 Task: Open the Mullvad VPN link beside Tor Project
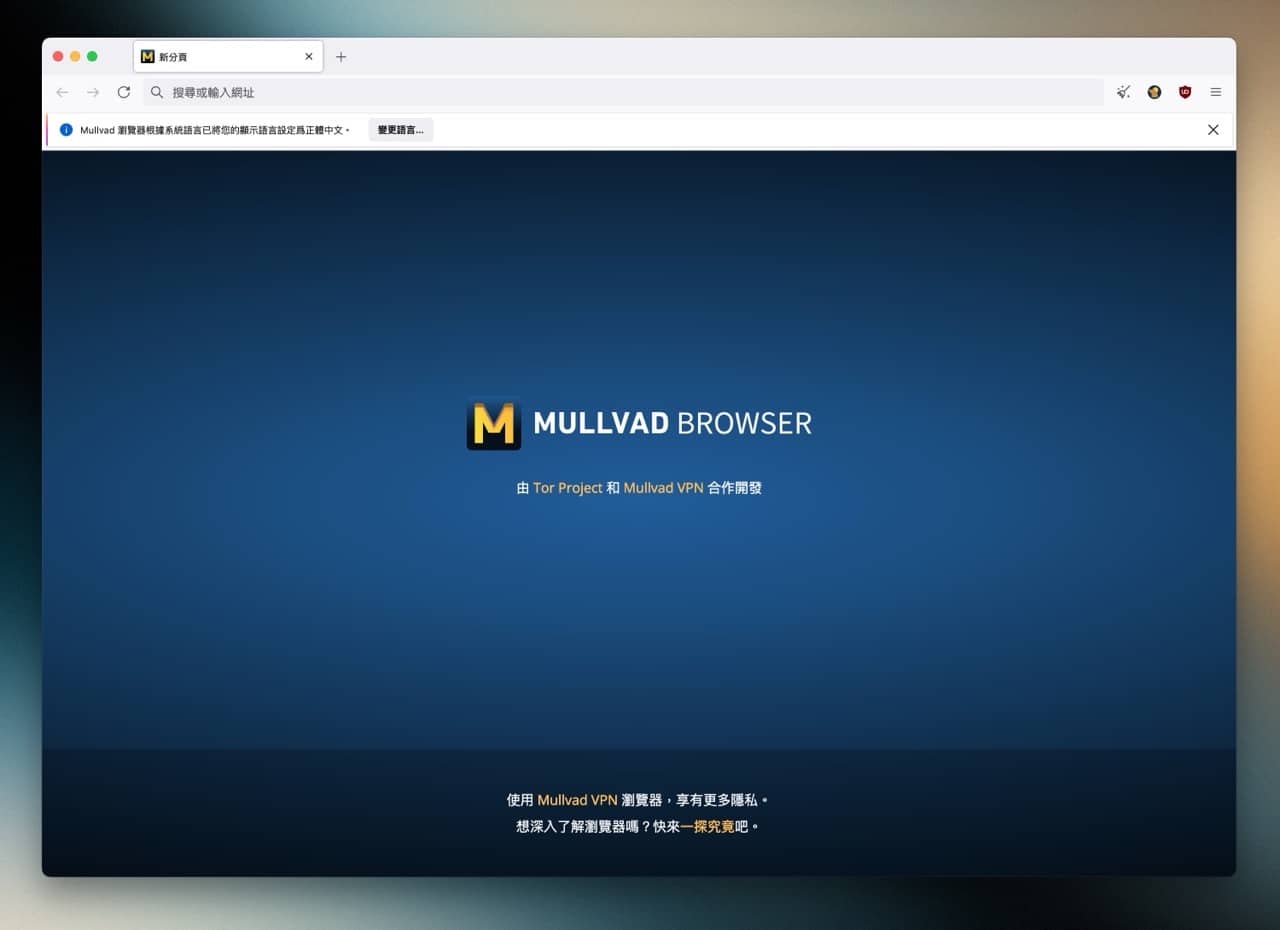[663, 488]
